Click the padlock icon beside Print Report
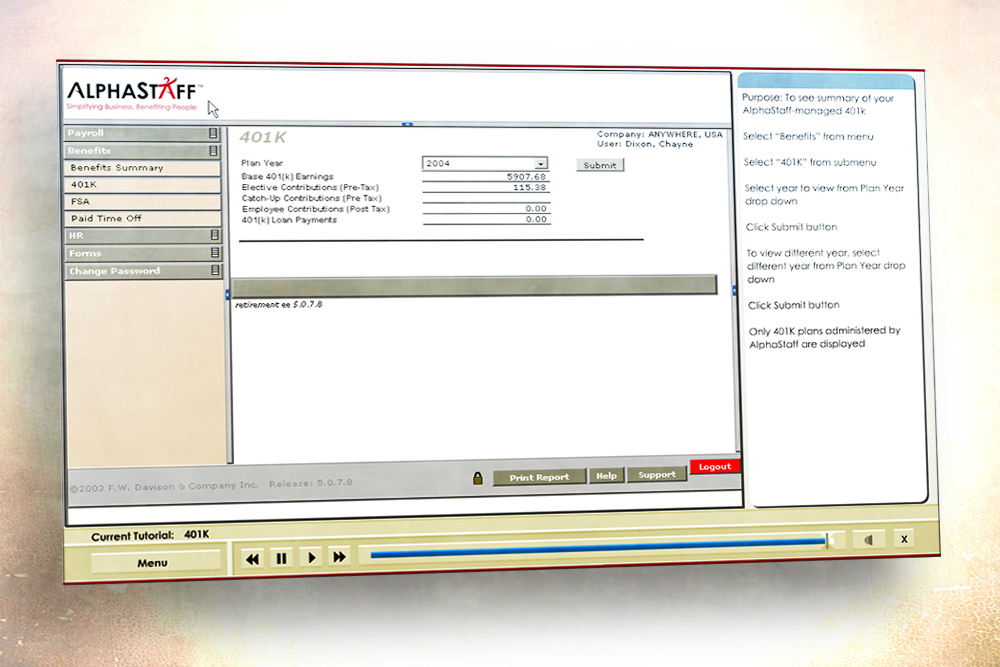The width and height of the screenshot is (1000, 667). coord(478,478)
